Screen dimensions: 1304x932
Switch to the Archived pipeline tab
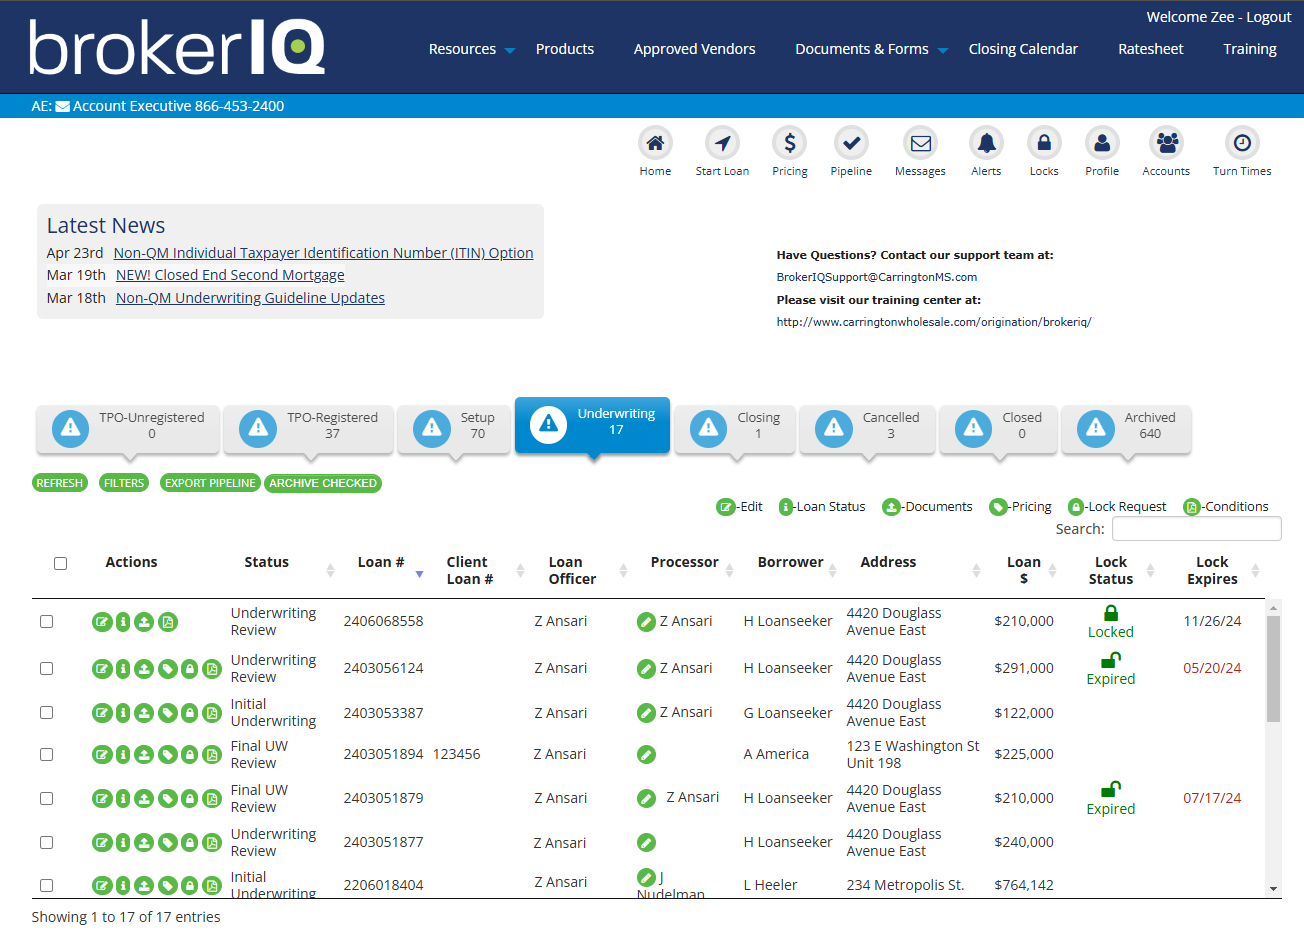pos(1126,428)
